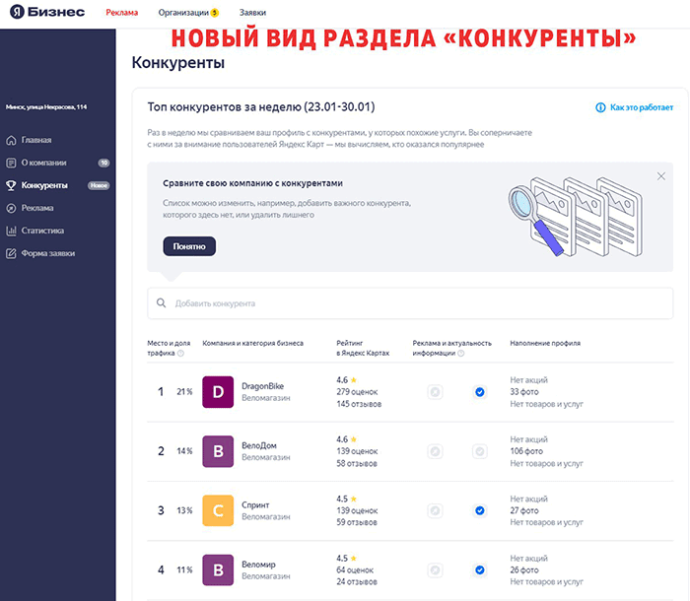
Task: Go to Главная in sidebar
Action: click(36, 140)
